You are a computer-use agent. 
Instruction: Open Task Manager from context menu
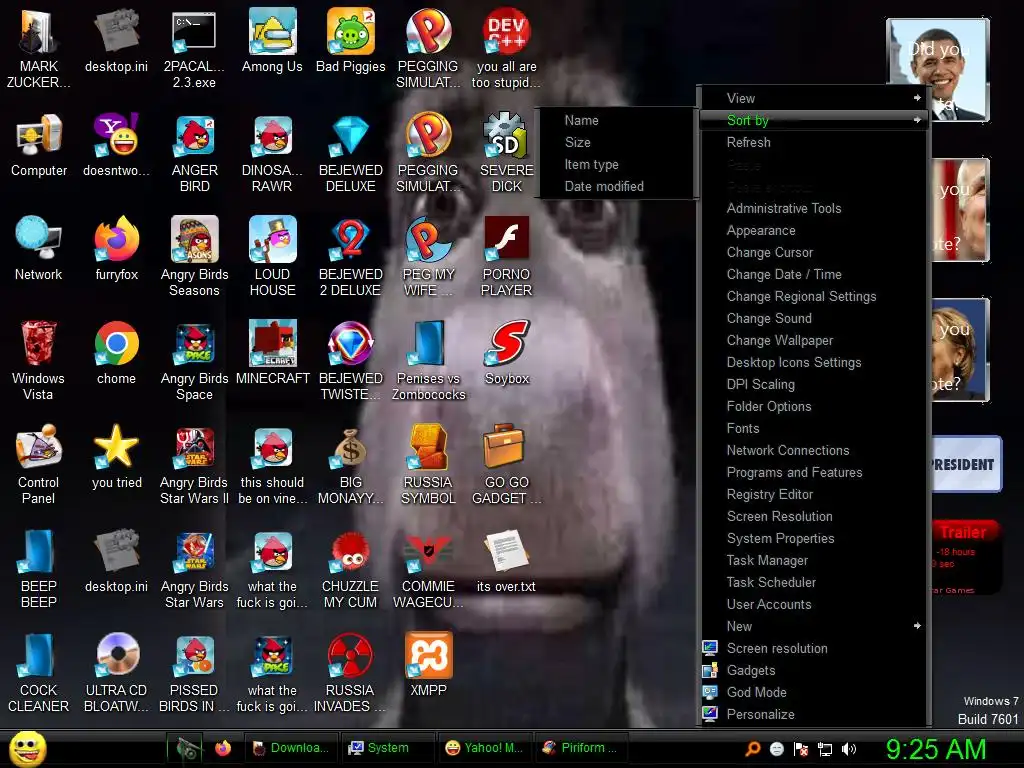pos(813,560)
